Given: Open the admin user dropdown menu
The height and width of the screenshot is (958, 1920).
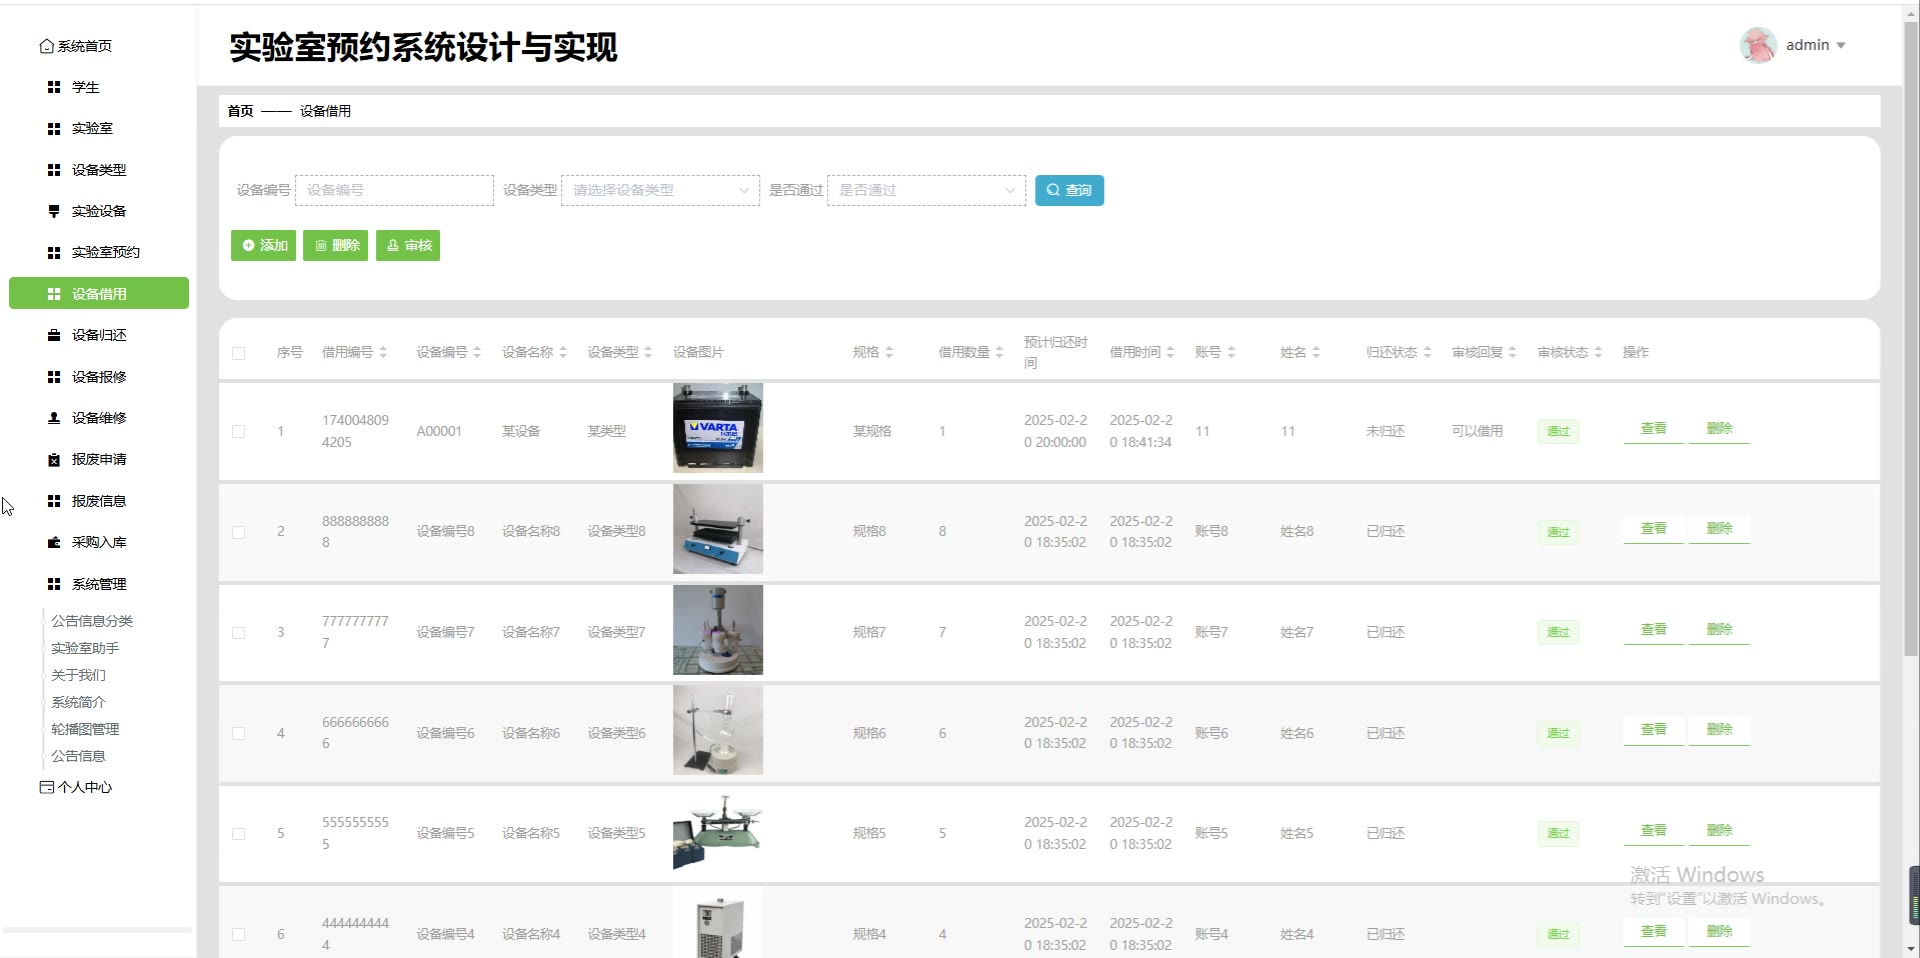Looking at the screenshot, I should 1816,45.
